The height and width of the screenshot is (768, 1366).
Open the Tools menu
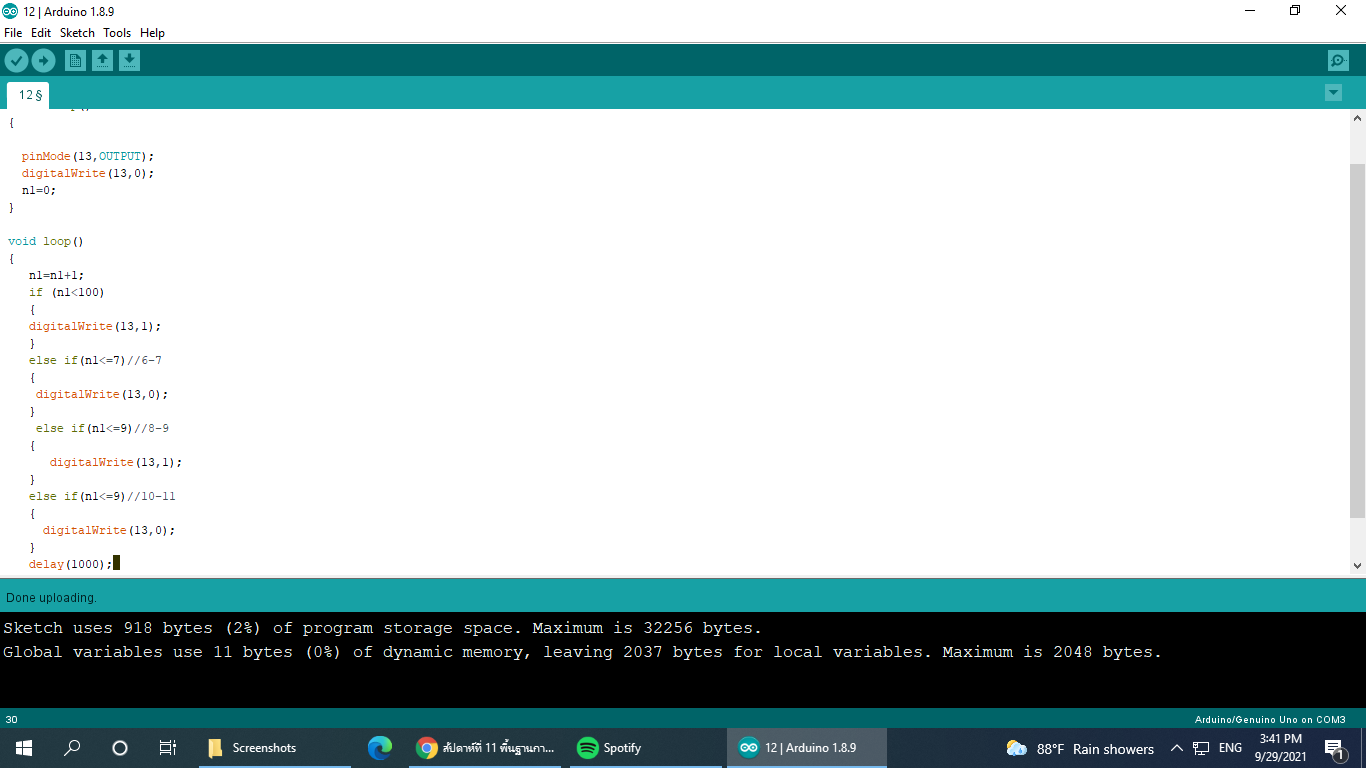pos(117,33)
